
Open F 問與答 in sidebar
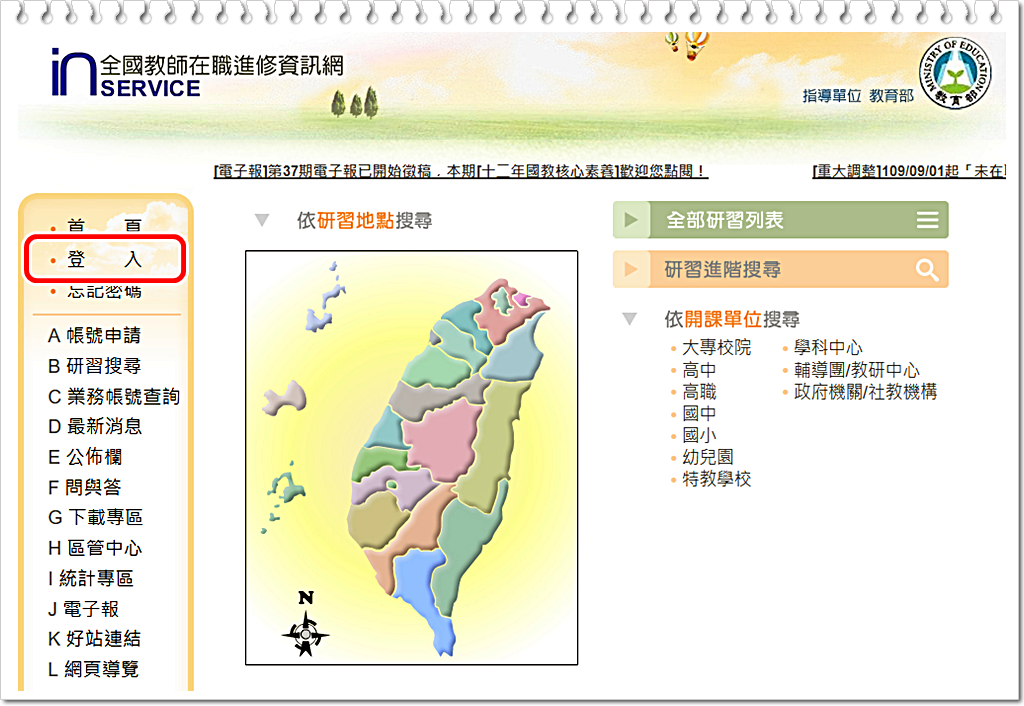84,487
